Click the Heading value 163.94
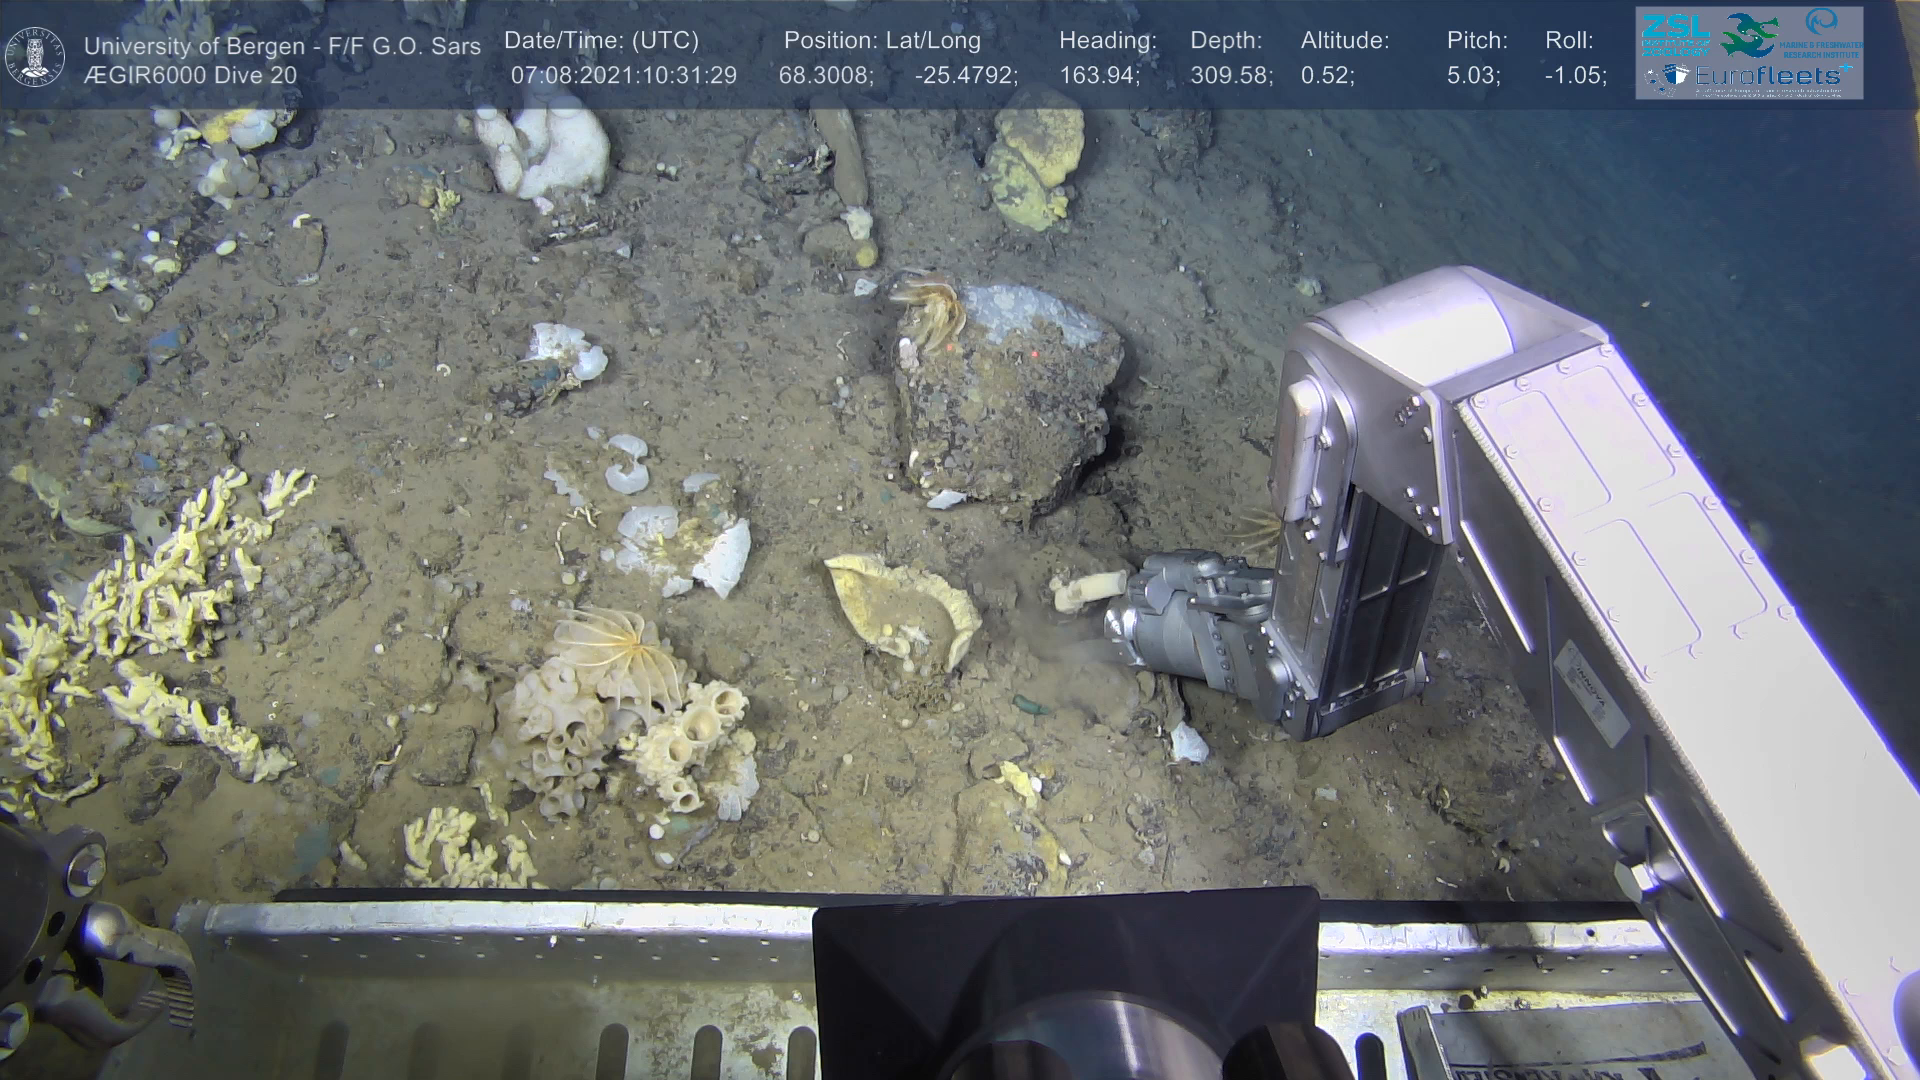Screen dimensions: 1920x1080 1099,76
